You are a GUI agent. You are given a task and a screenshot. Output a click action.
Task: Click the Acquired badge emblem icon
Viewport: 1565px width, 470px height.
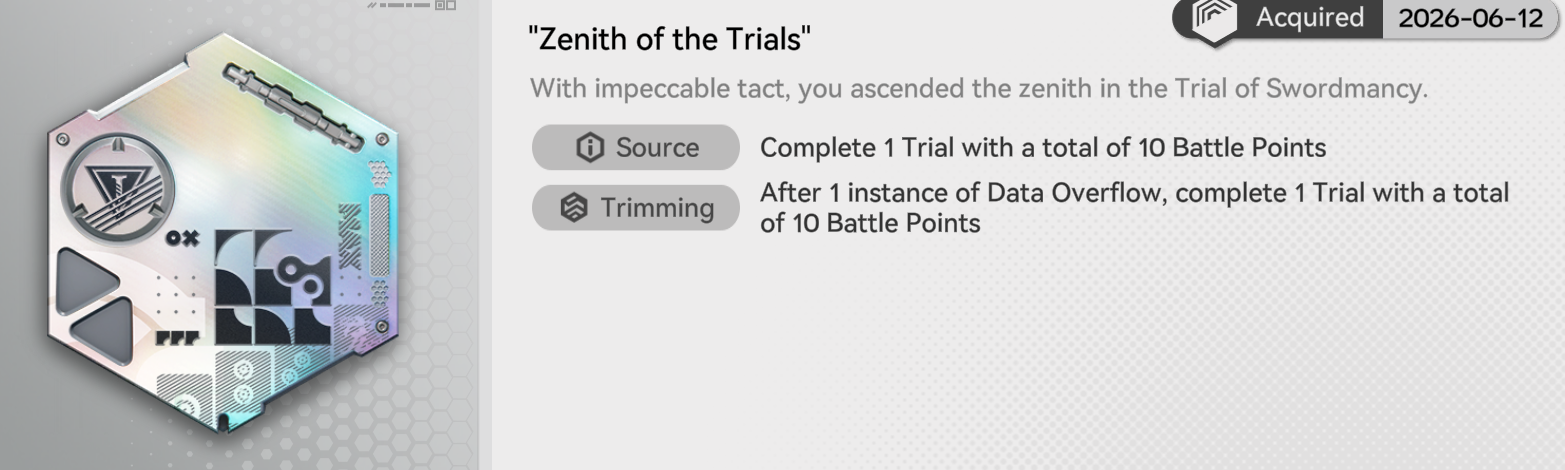(x=1214, y=20)
